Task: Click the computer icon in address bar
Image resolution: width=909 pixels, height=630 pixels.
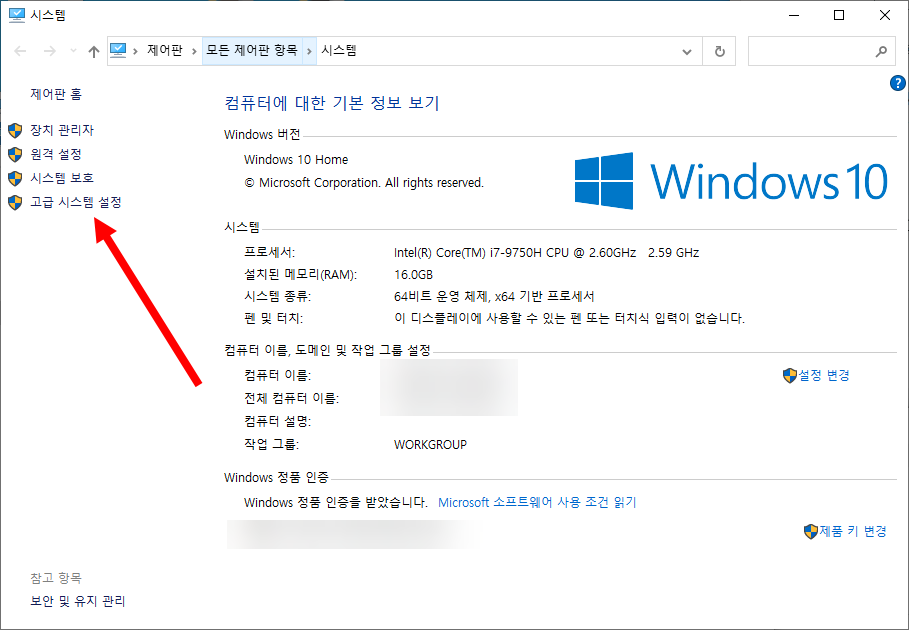Action: pyautogui.click(x=118, y=50)
